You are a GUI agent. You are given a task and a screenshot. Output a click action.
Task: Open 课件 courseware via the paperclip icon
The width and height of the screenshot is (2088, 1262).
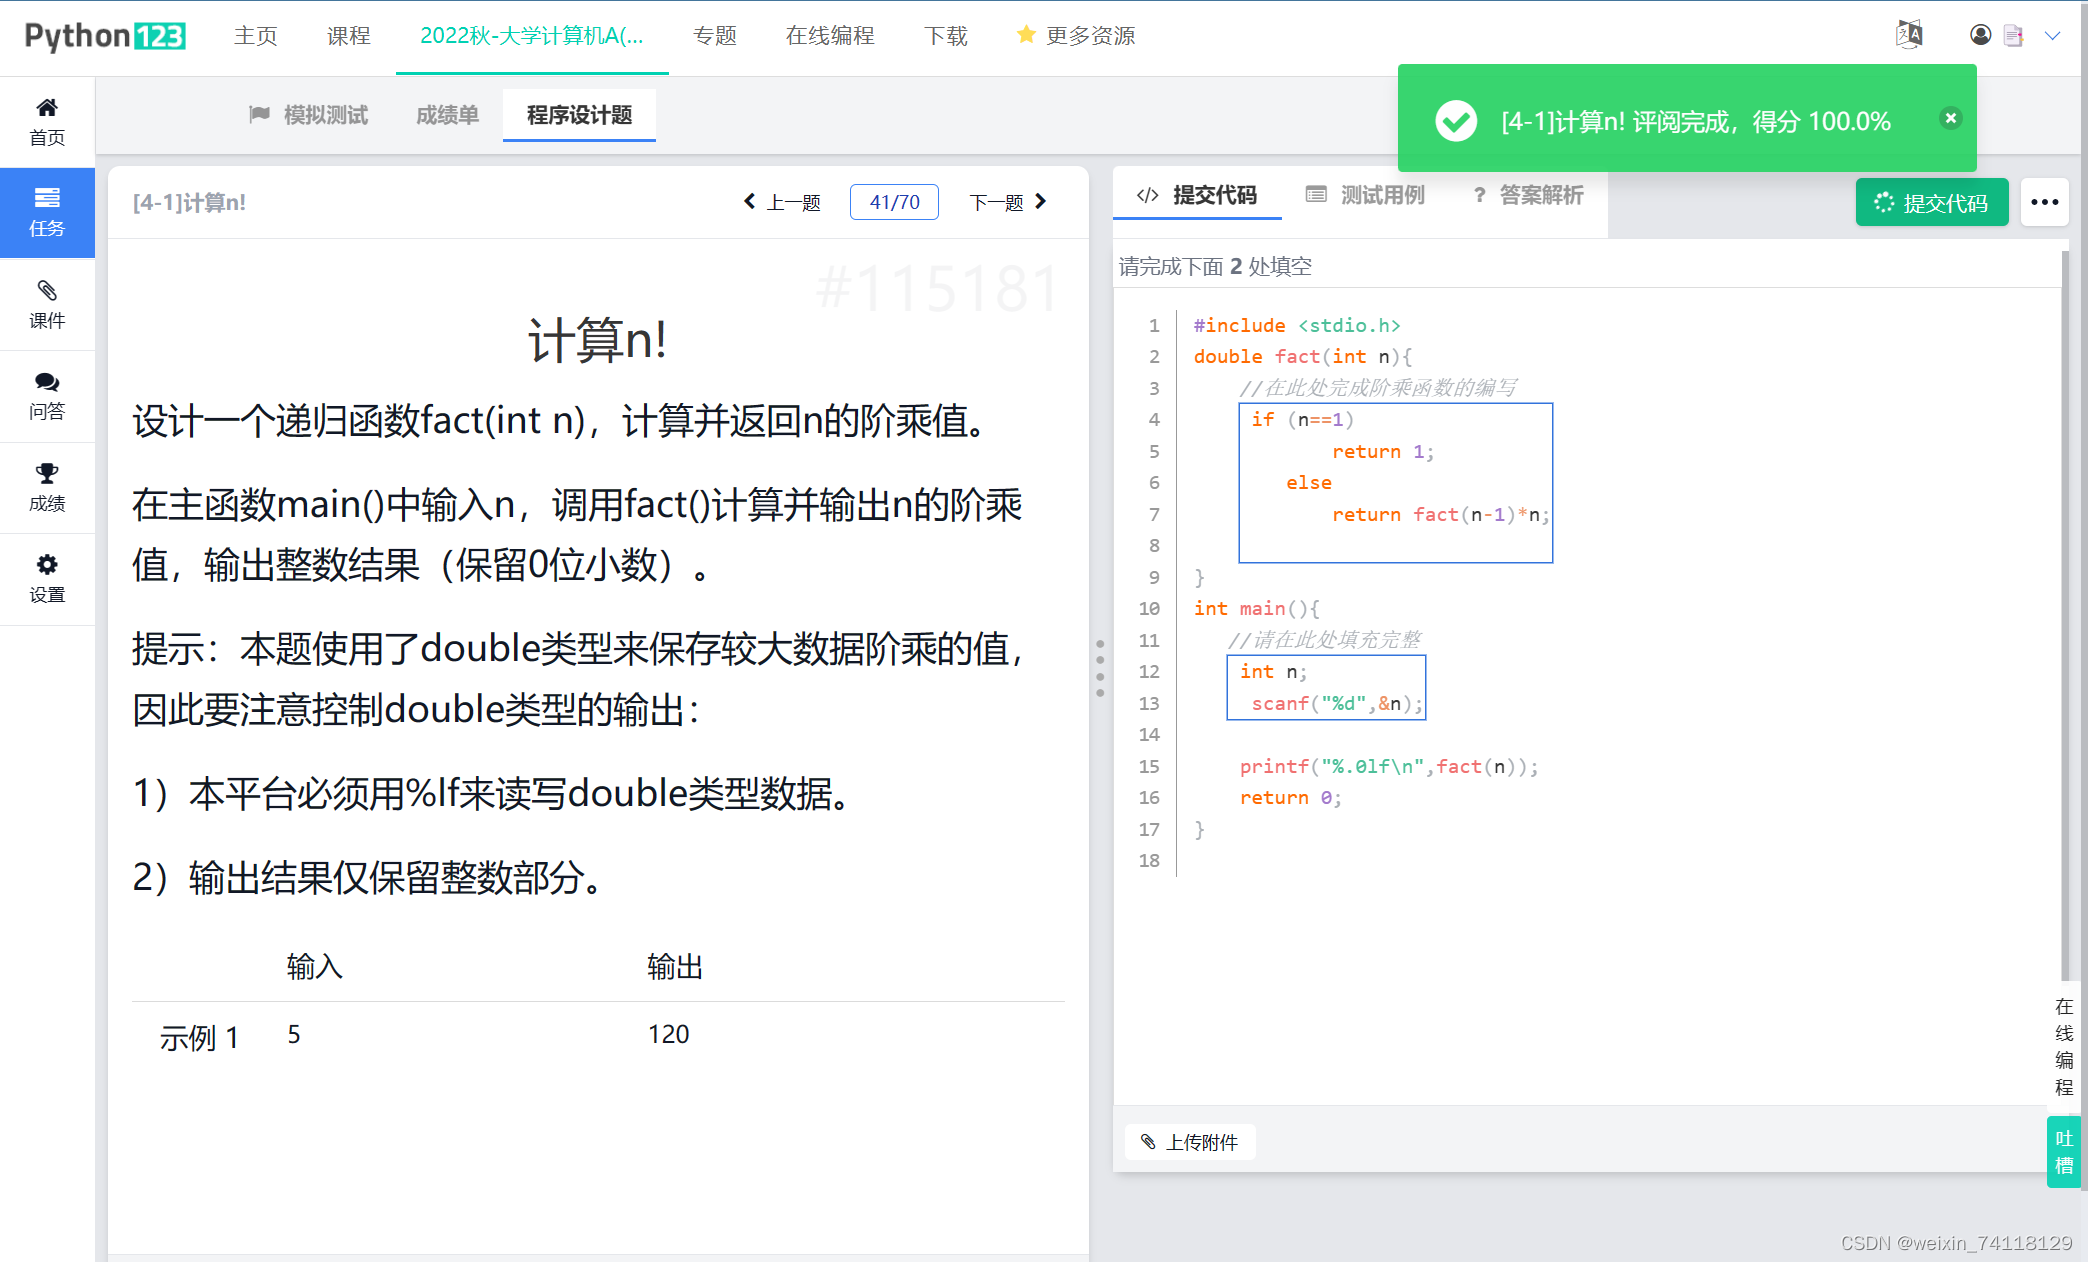click(47, 304)
